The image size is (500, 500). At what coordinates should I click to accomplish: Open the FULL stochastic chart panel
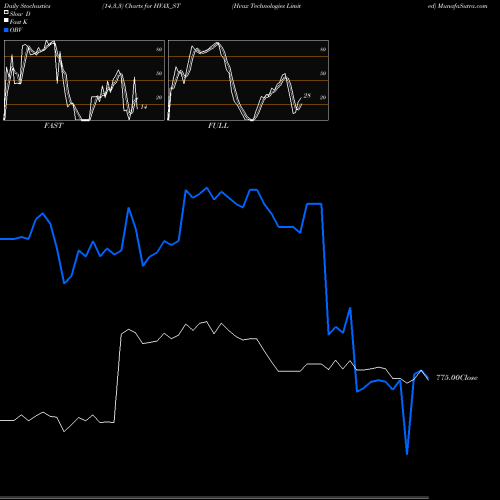tap(248, 80)
